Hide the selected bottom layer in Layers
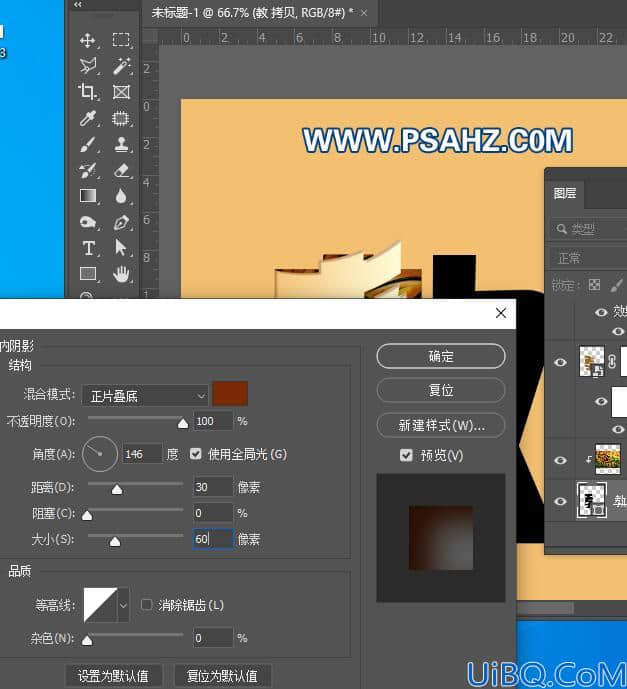The height and width of the screenshot is (689, 627). pos(560,501)
